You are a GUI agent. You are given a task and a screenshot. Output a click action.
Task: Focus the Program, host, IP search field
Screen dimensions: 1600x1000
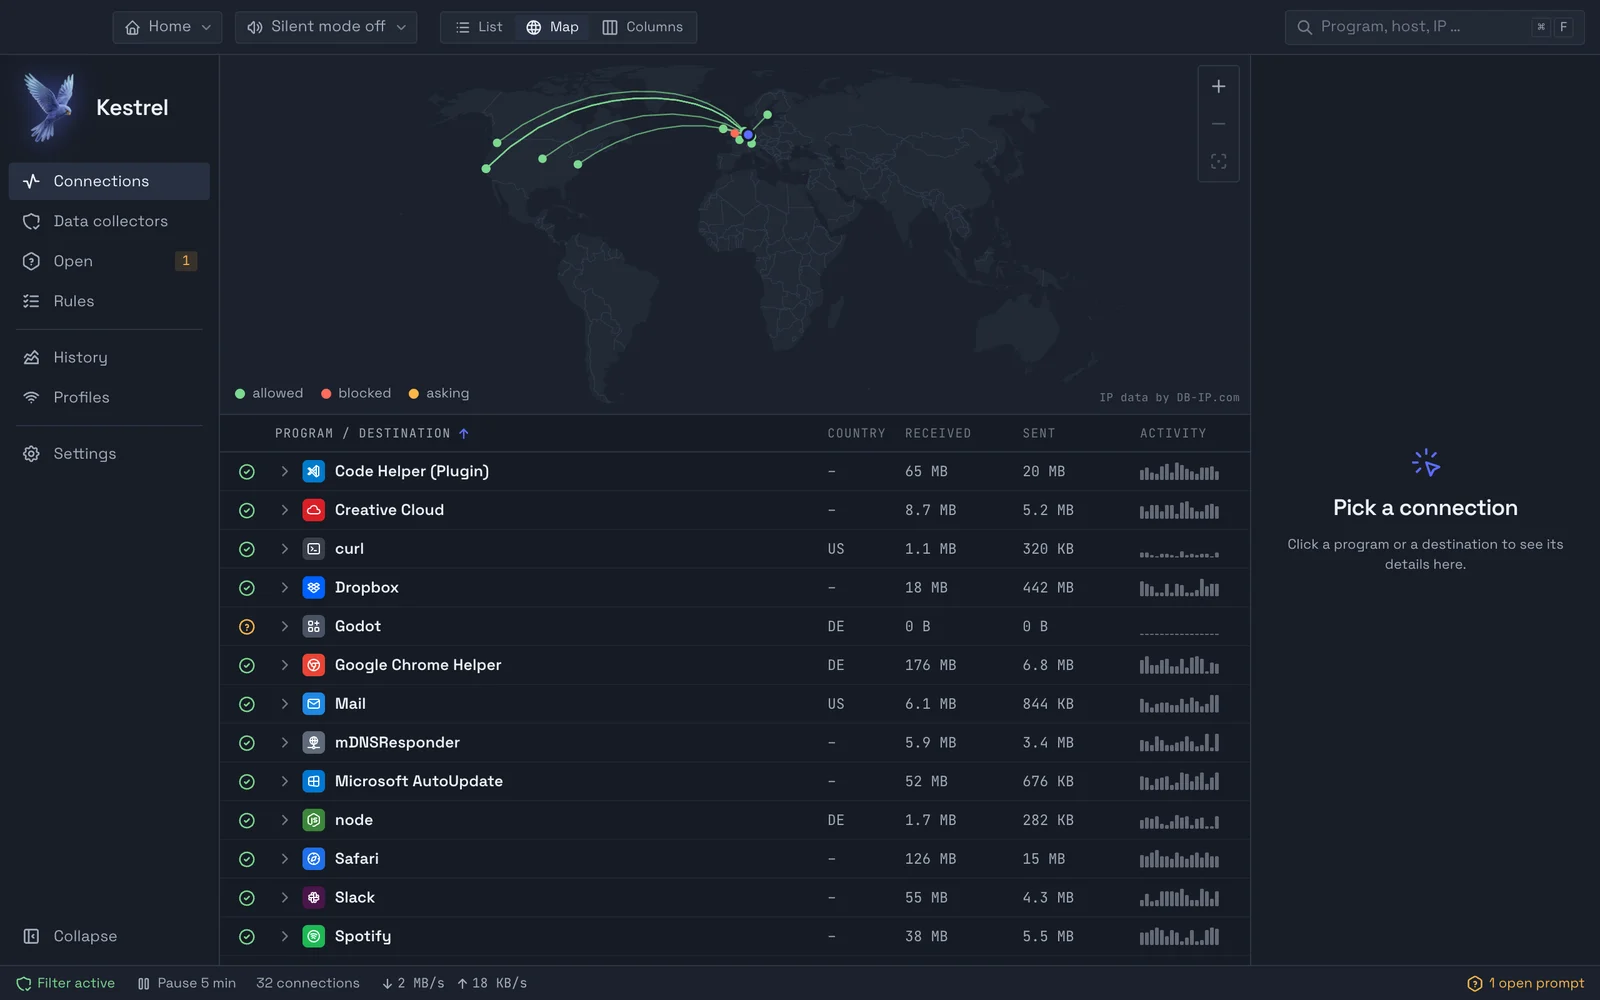click(x=1434, y=27)
